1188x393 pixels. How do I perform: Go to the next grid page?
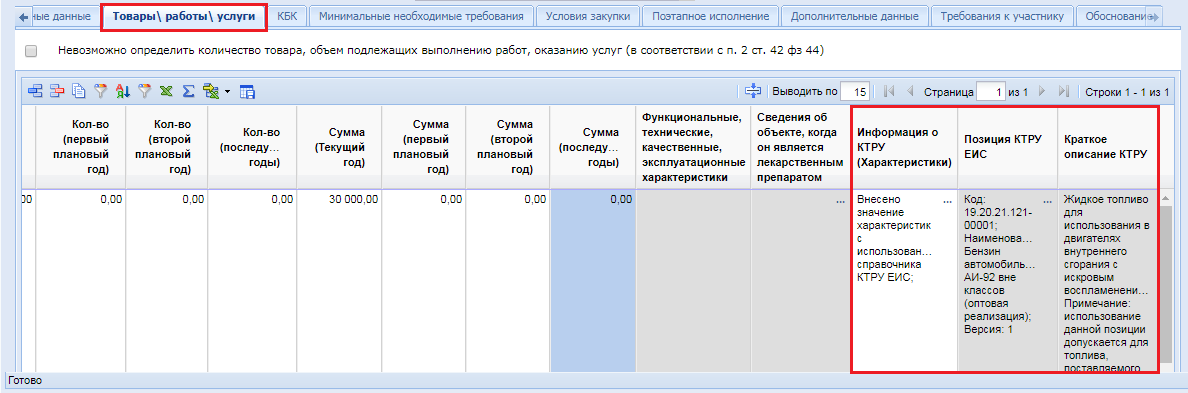tap(1042, 92)
